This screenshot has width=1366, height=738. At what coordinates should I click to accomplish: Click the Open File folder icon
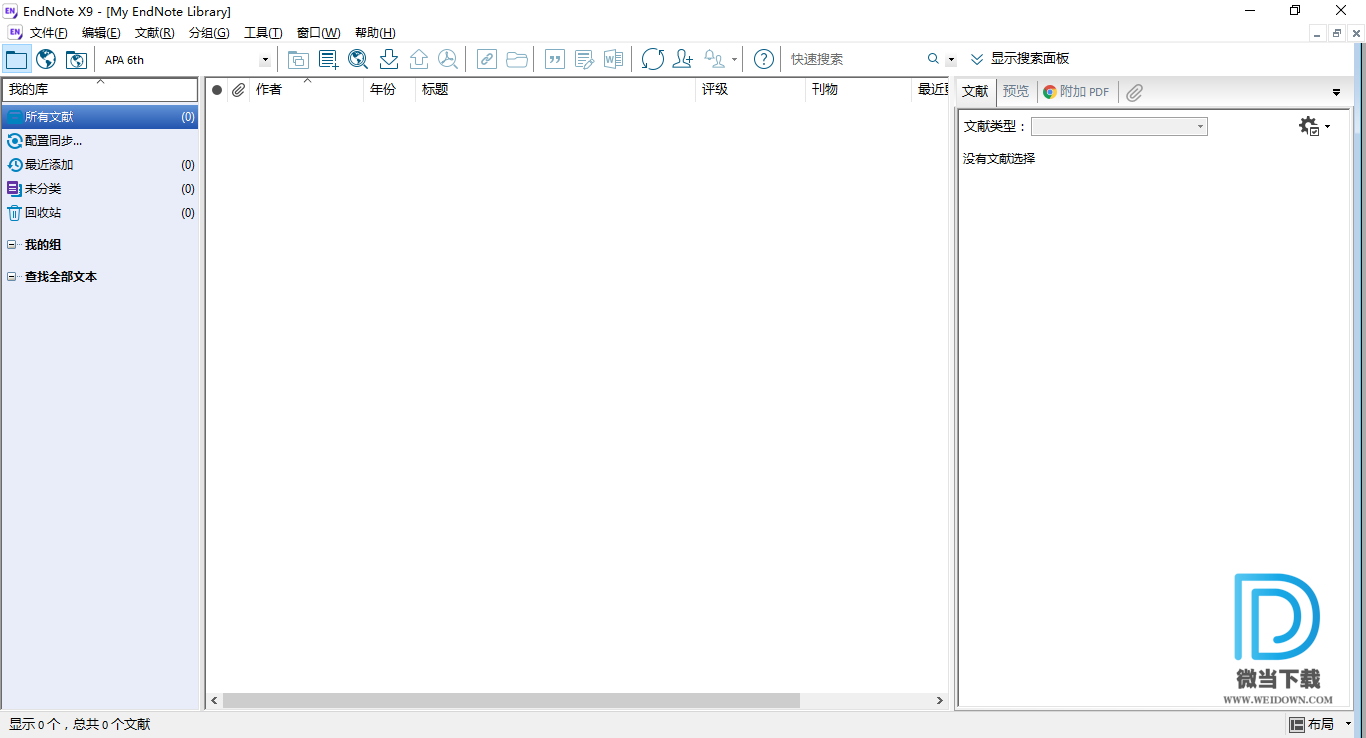517,59
